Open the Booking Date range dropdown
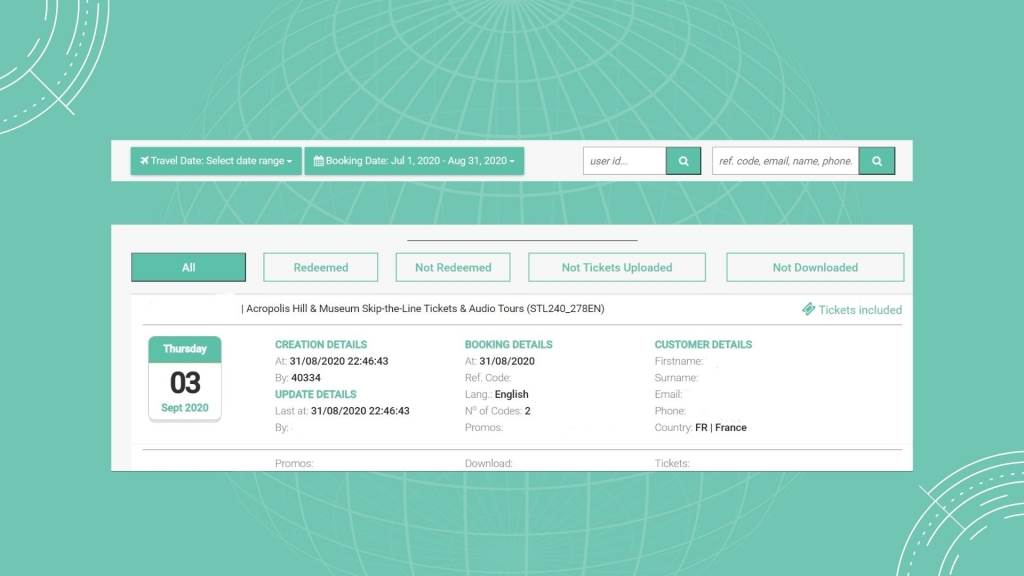The image size is (1024, 576). (414, 161)
